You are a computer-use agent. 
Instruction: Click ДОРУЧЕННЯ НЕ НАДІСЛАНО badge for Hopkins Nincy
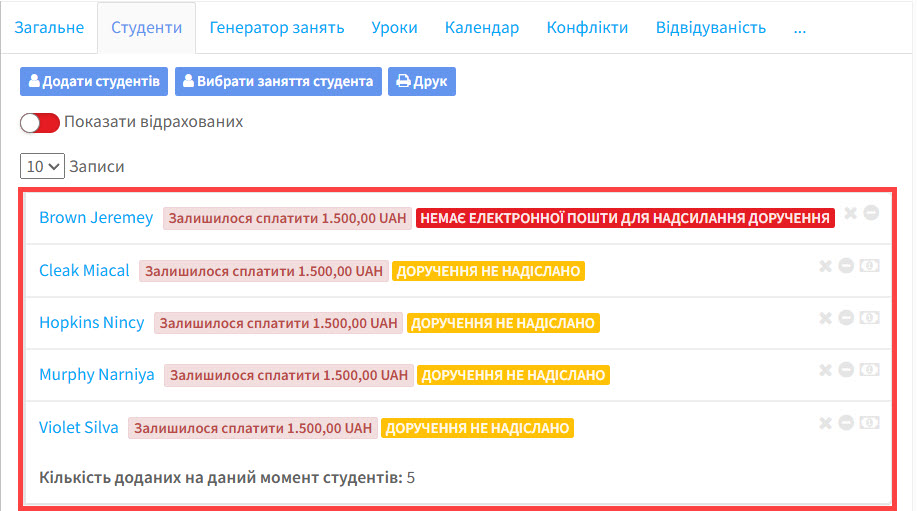(503, 323)
